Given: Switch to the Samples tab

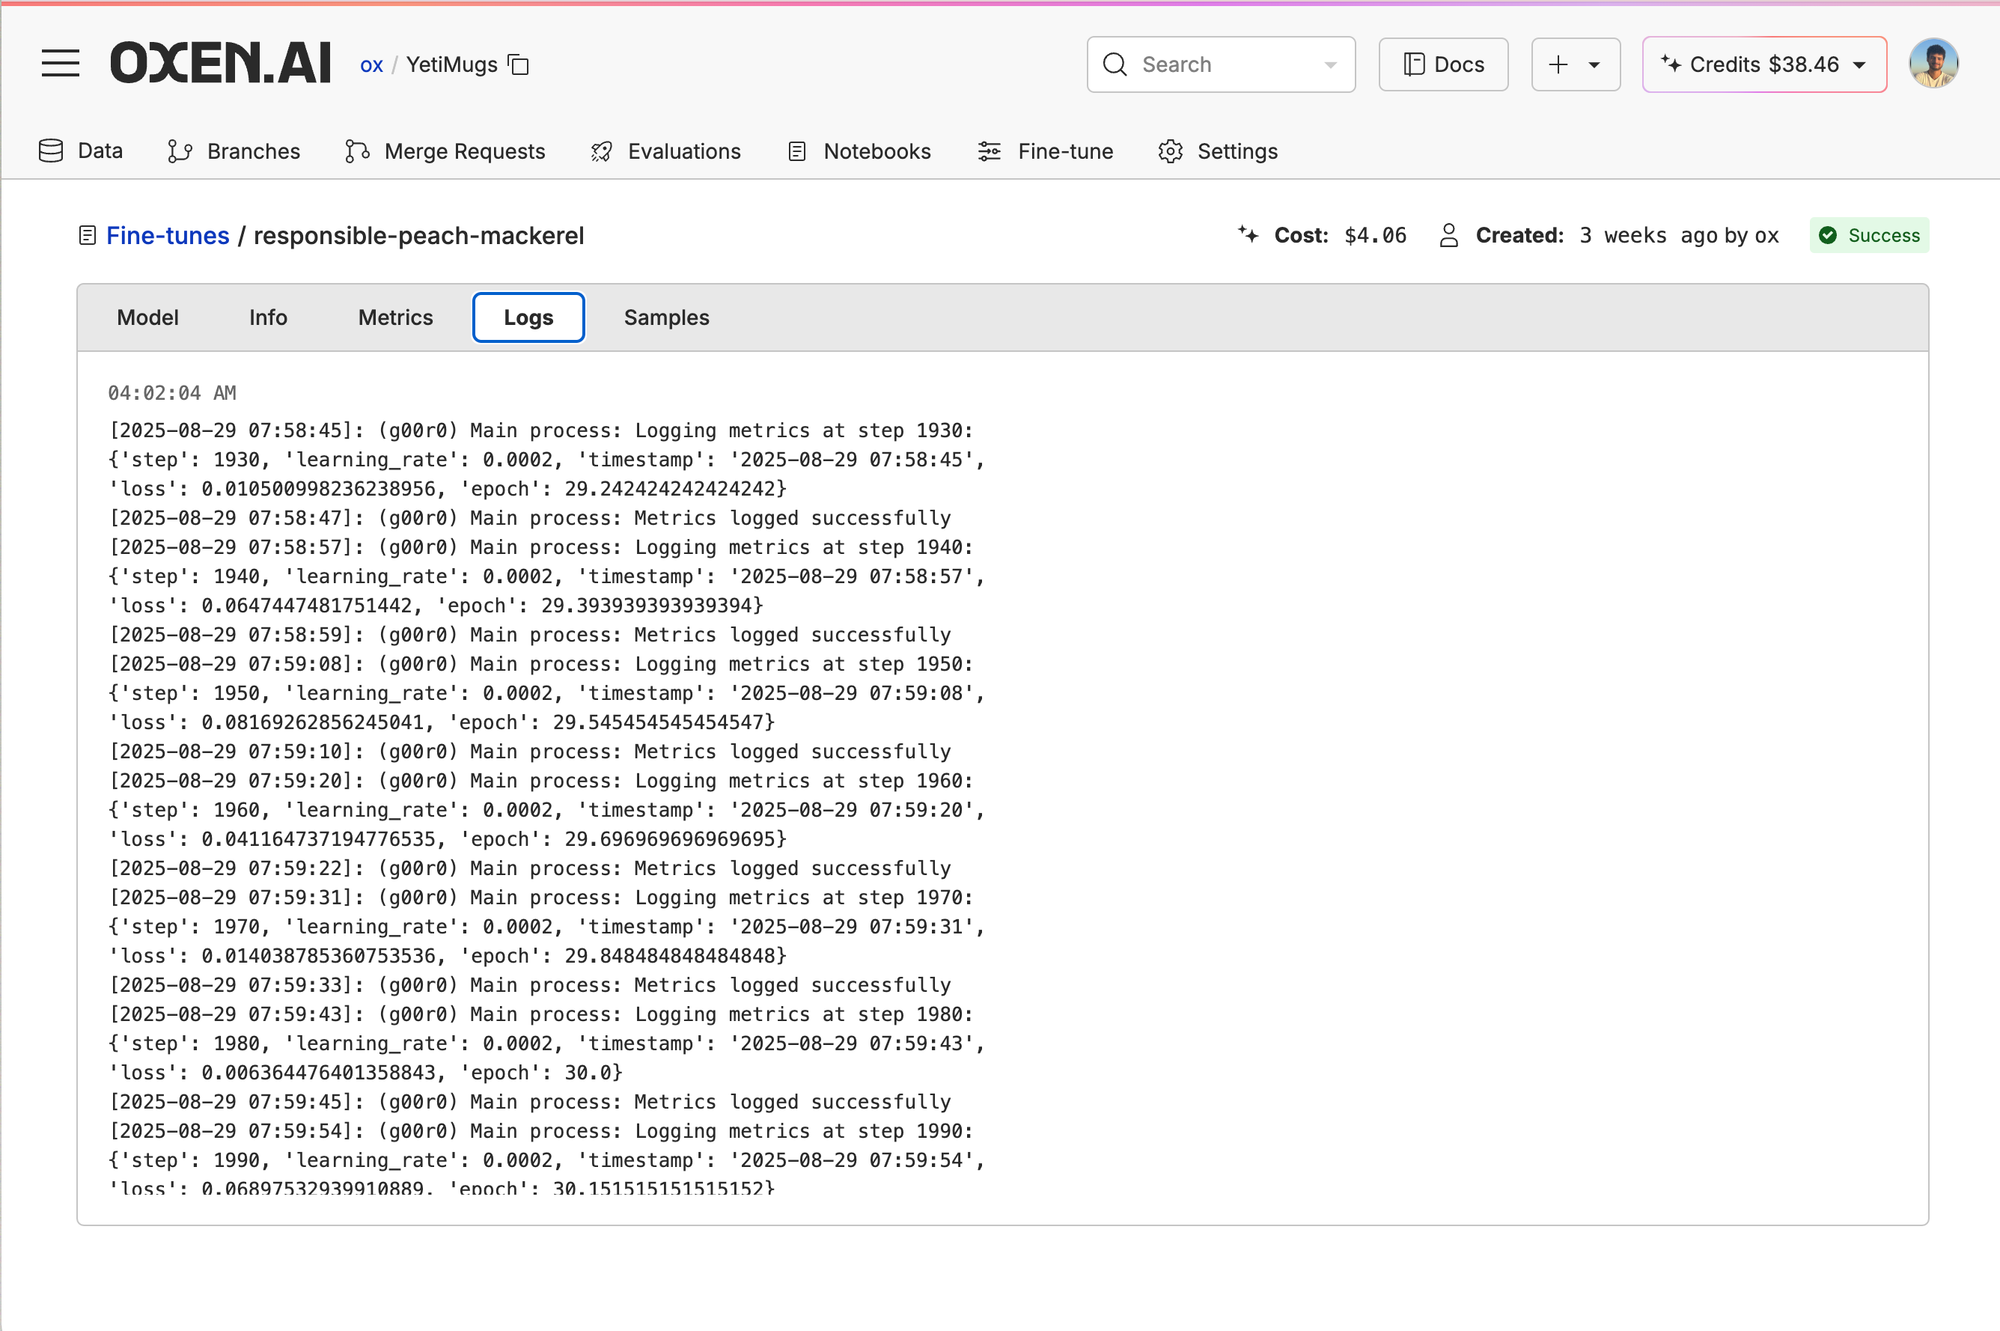Looking at the screenshot, I should pos(666,317).
